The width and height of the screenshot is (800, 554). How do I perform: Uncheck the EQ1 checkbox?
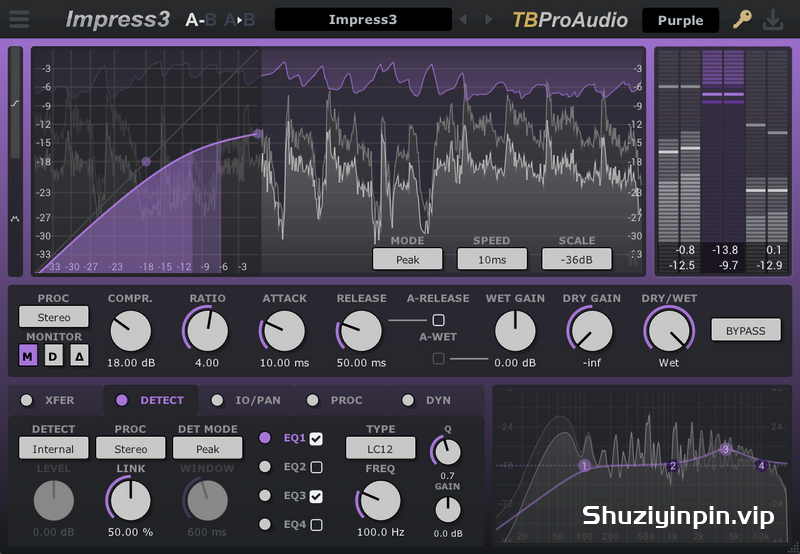(316, 439)
